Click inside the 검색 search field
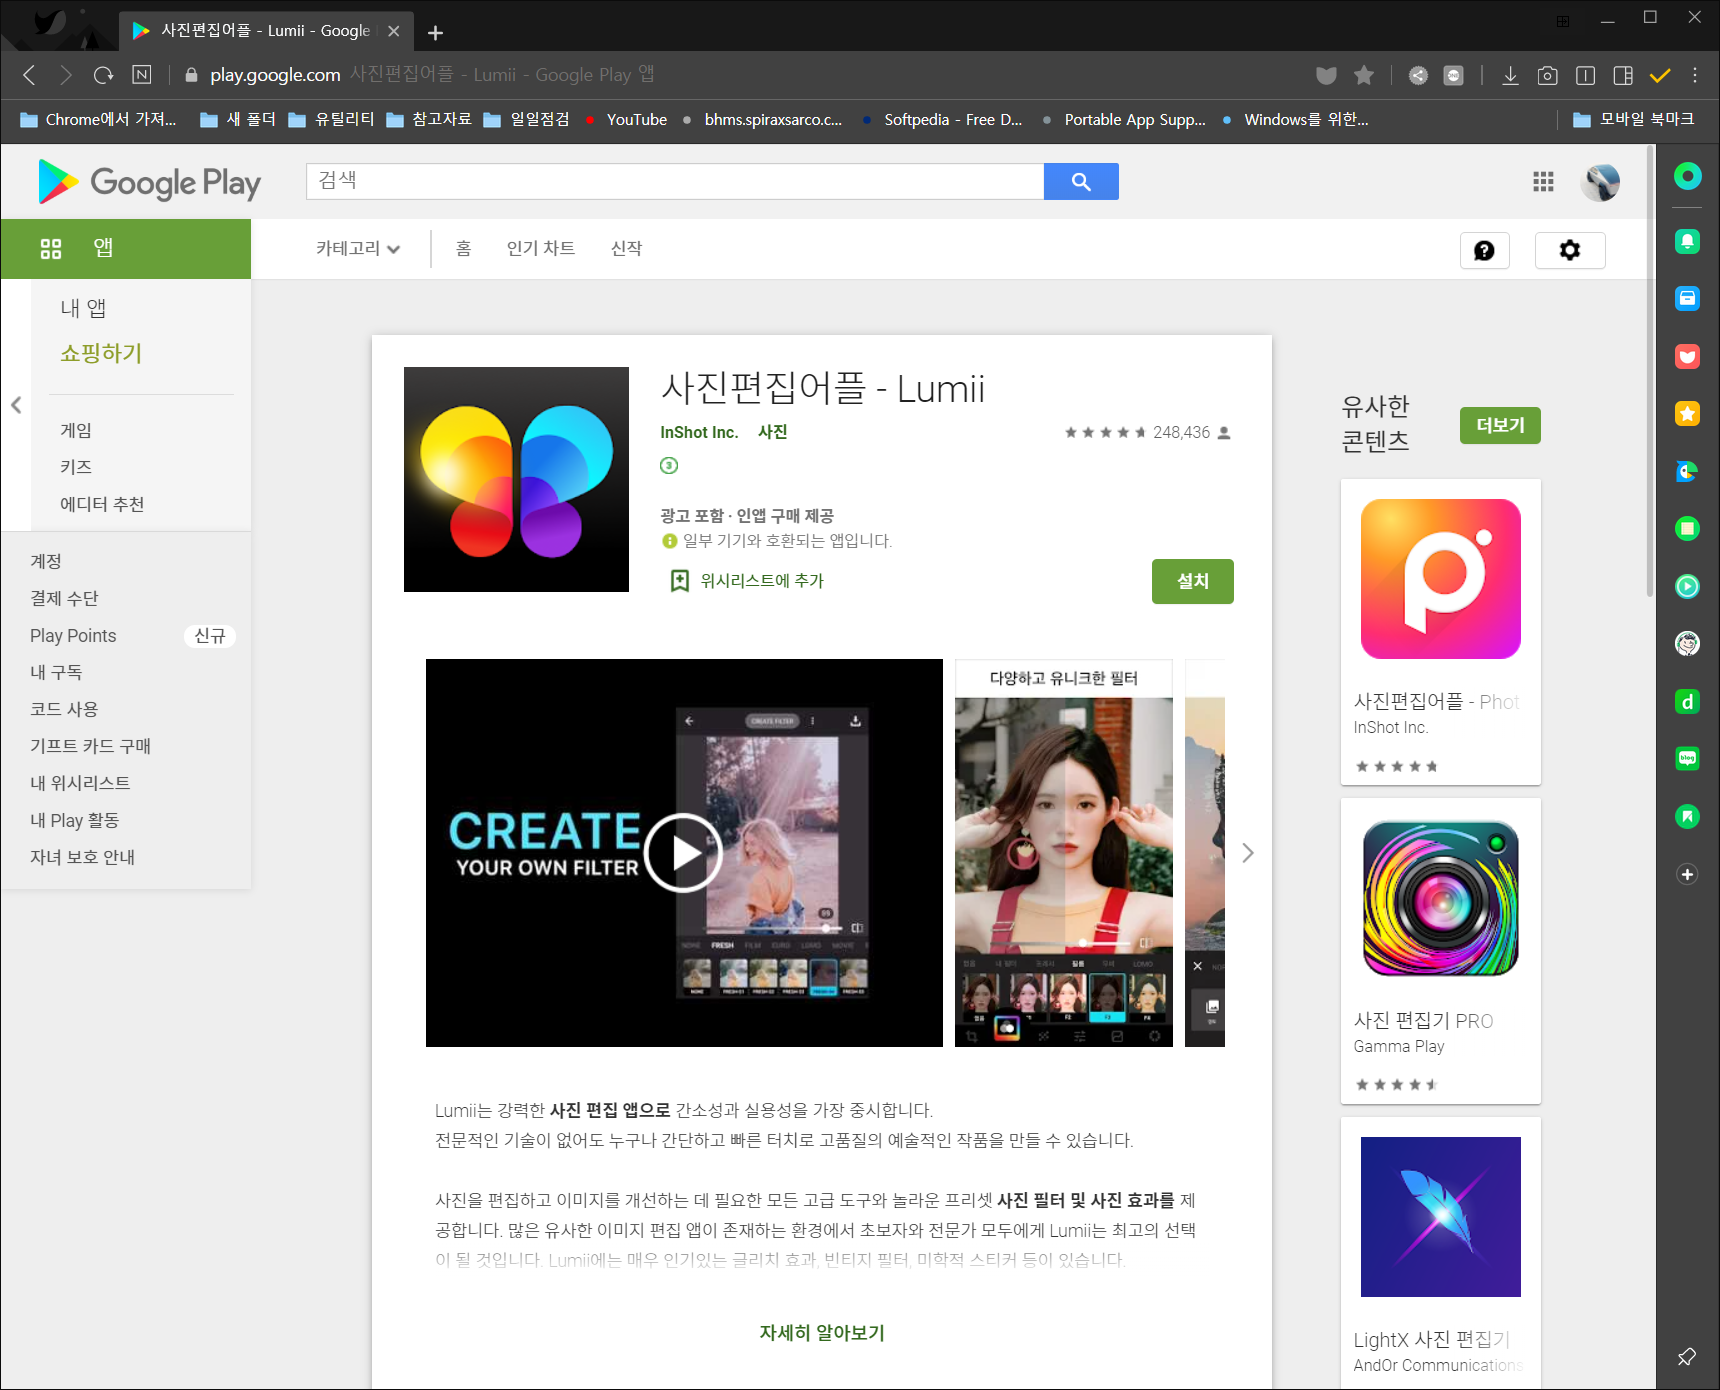This screenshot has width=1720, height=1390. click(675, 181)
